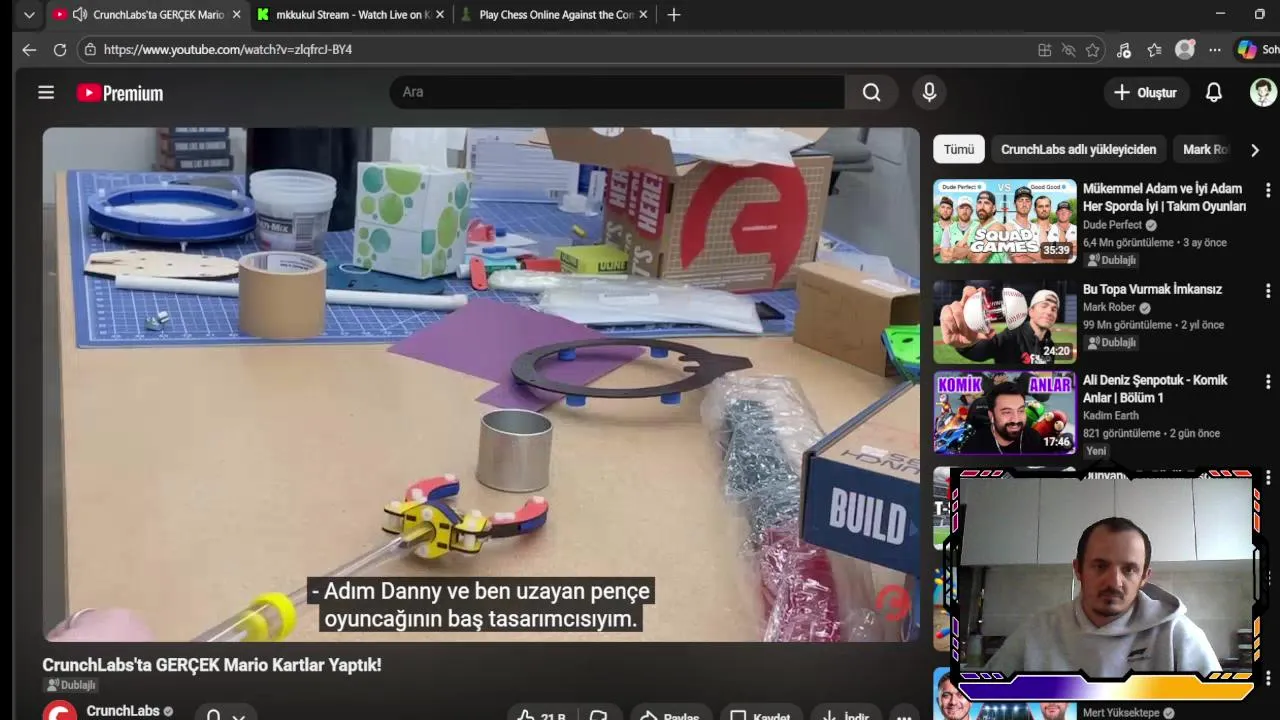
Task: Click the Kaydet save button
Action: pyautogui.click(x=760, y=716)
